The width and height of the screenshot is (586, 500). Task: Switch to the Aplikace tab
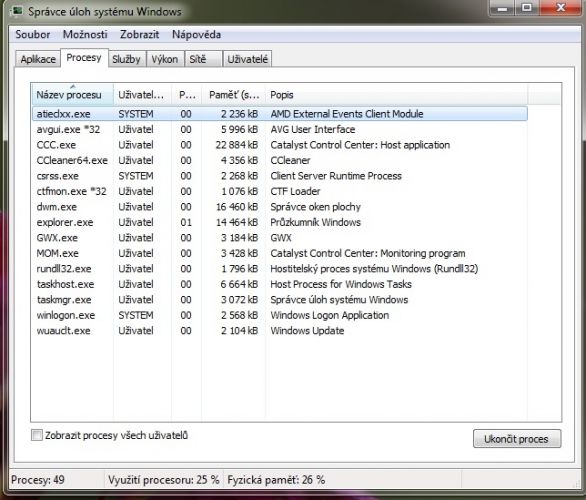tap(38, 59)
